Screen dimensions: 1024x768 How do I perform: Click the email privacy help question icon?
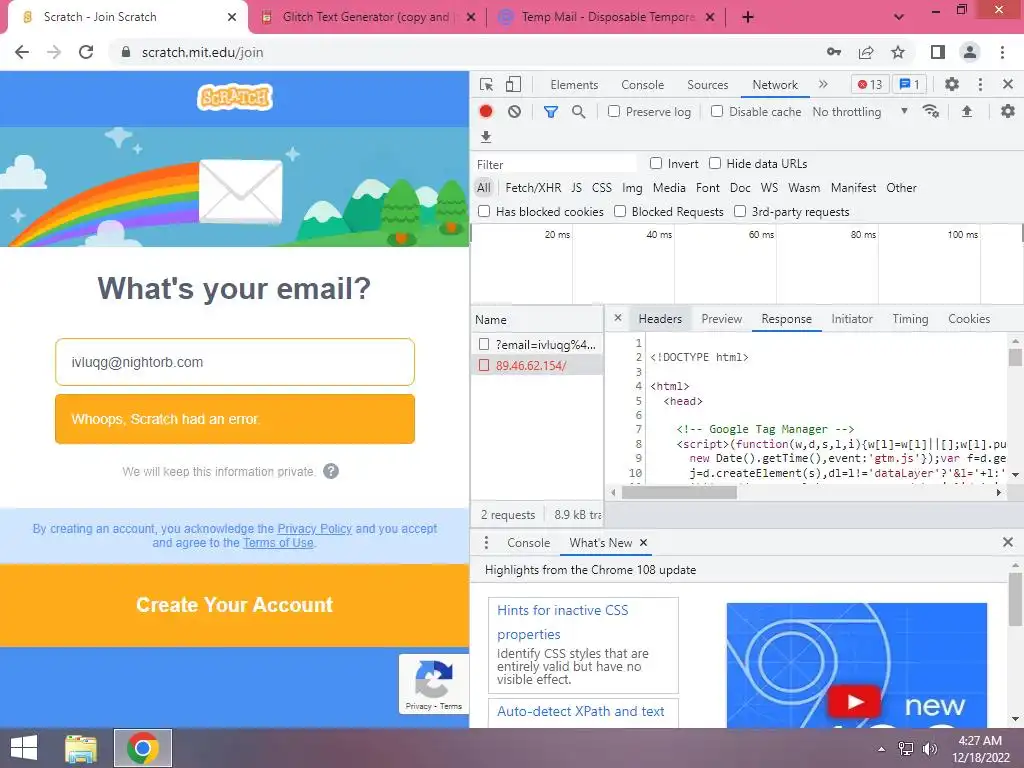click(331, 471)
